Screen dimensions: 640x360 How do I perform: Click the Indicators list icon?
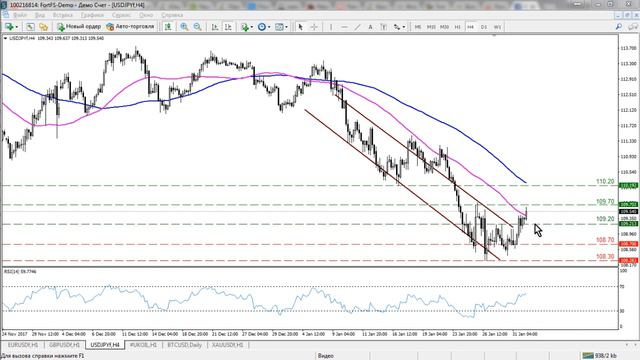tap(244, 27)
